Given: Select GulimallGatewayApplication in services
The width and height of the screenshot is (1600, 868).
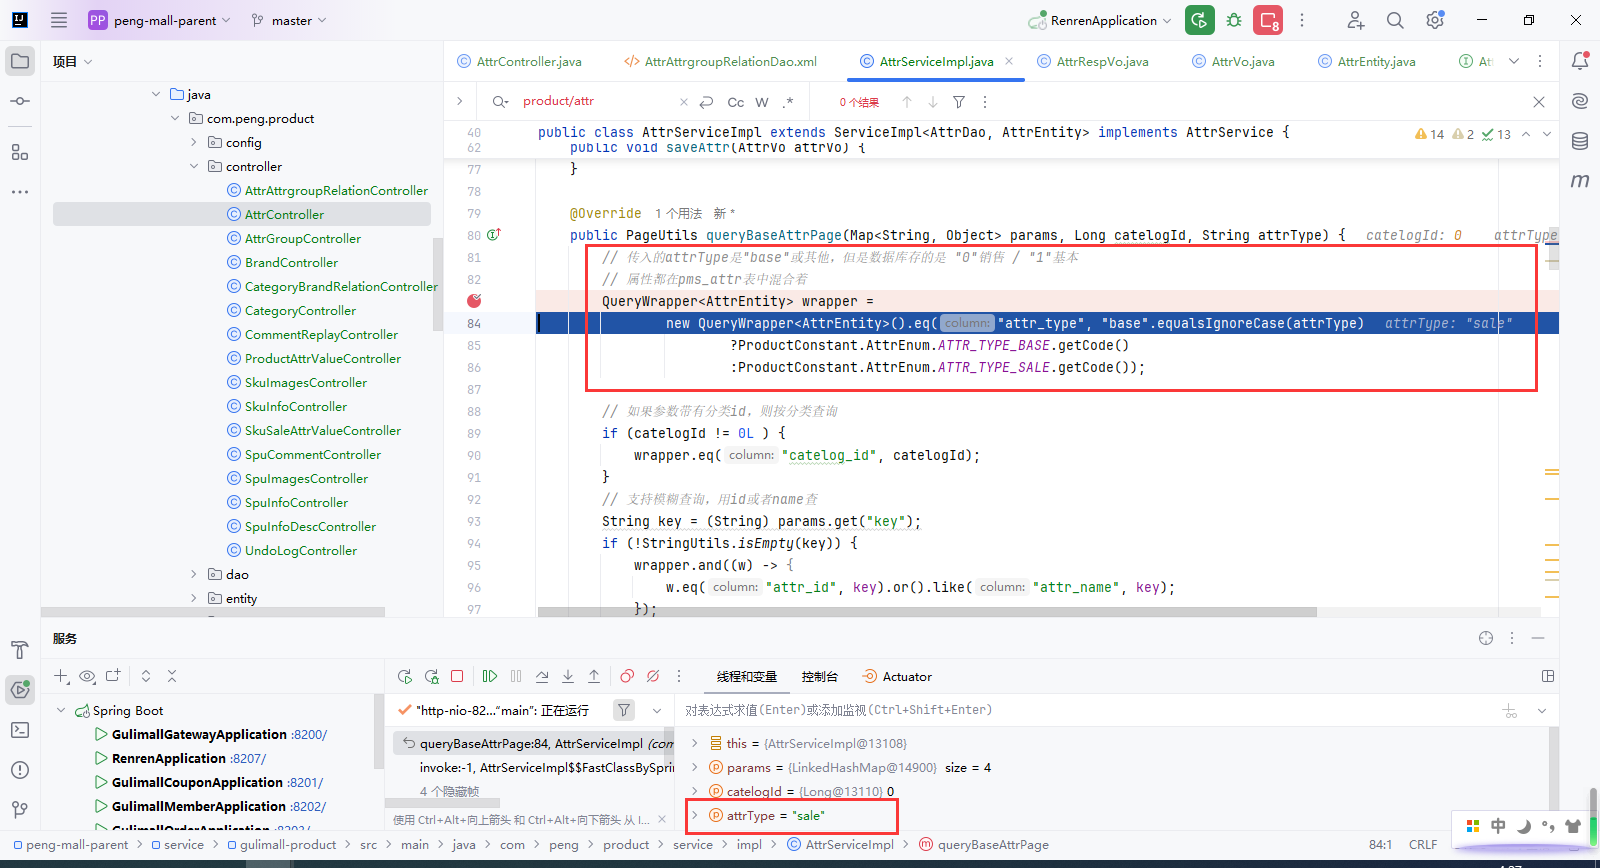Looking at the screenshot, I should pos(199,734).
